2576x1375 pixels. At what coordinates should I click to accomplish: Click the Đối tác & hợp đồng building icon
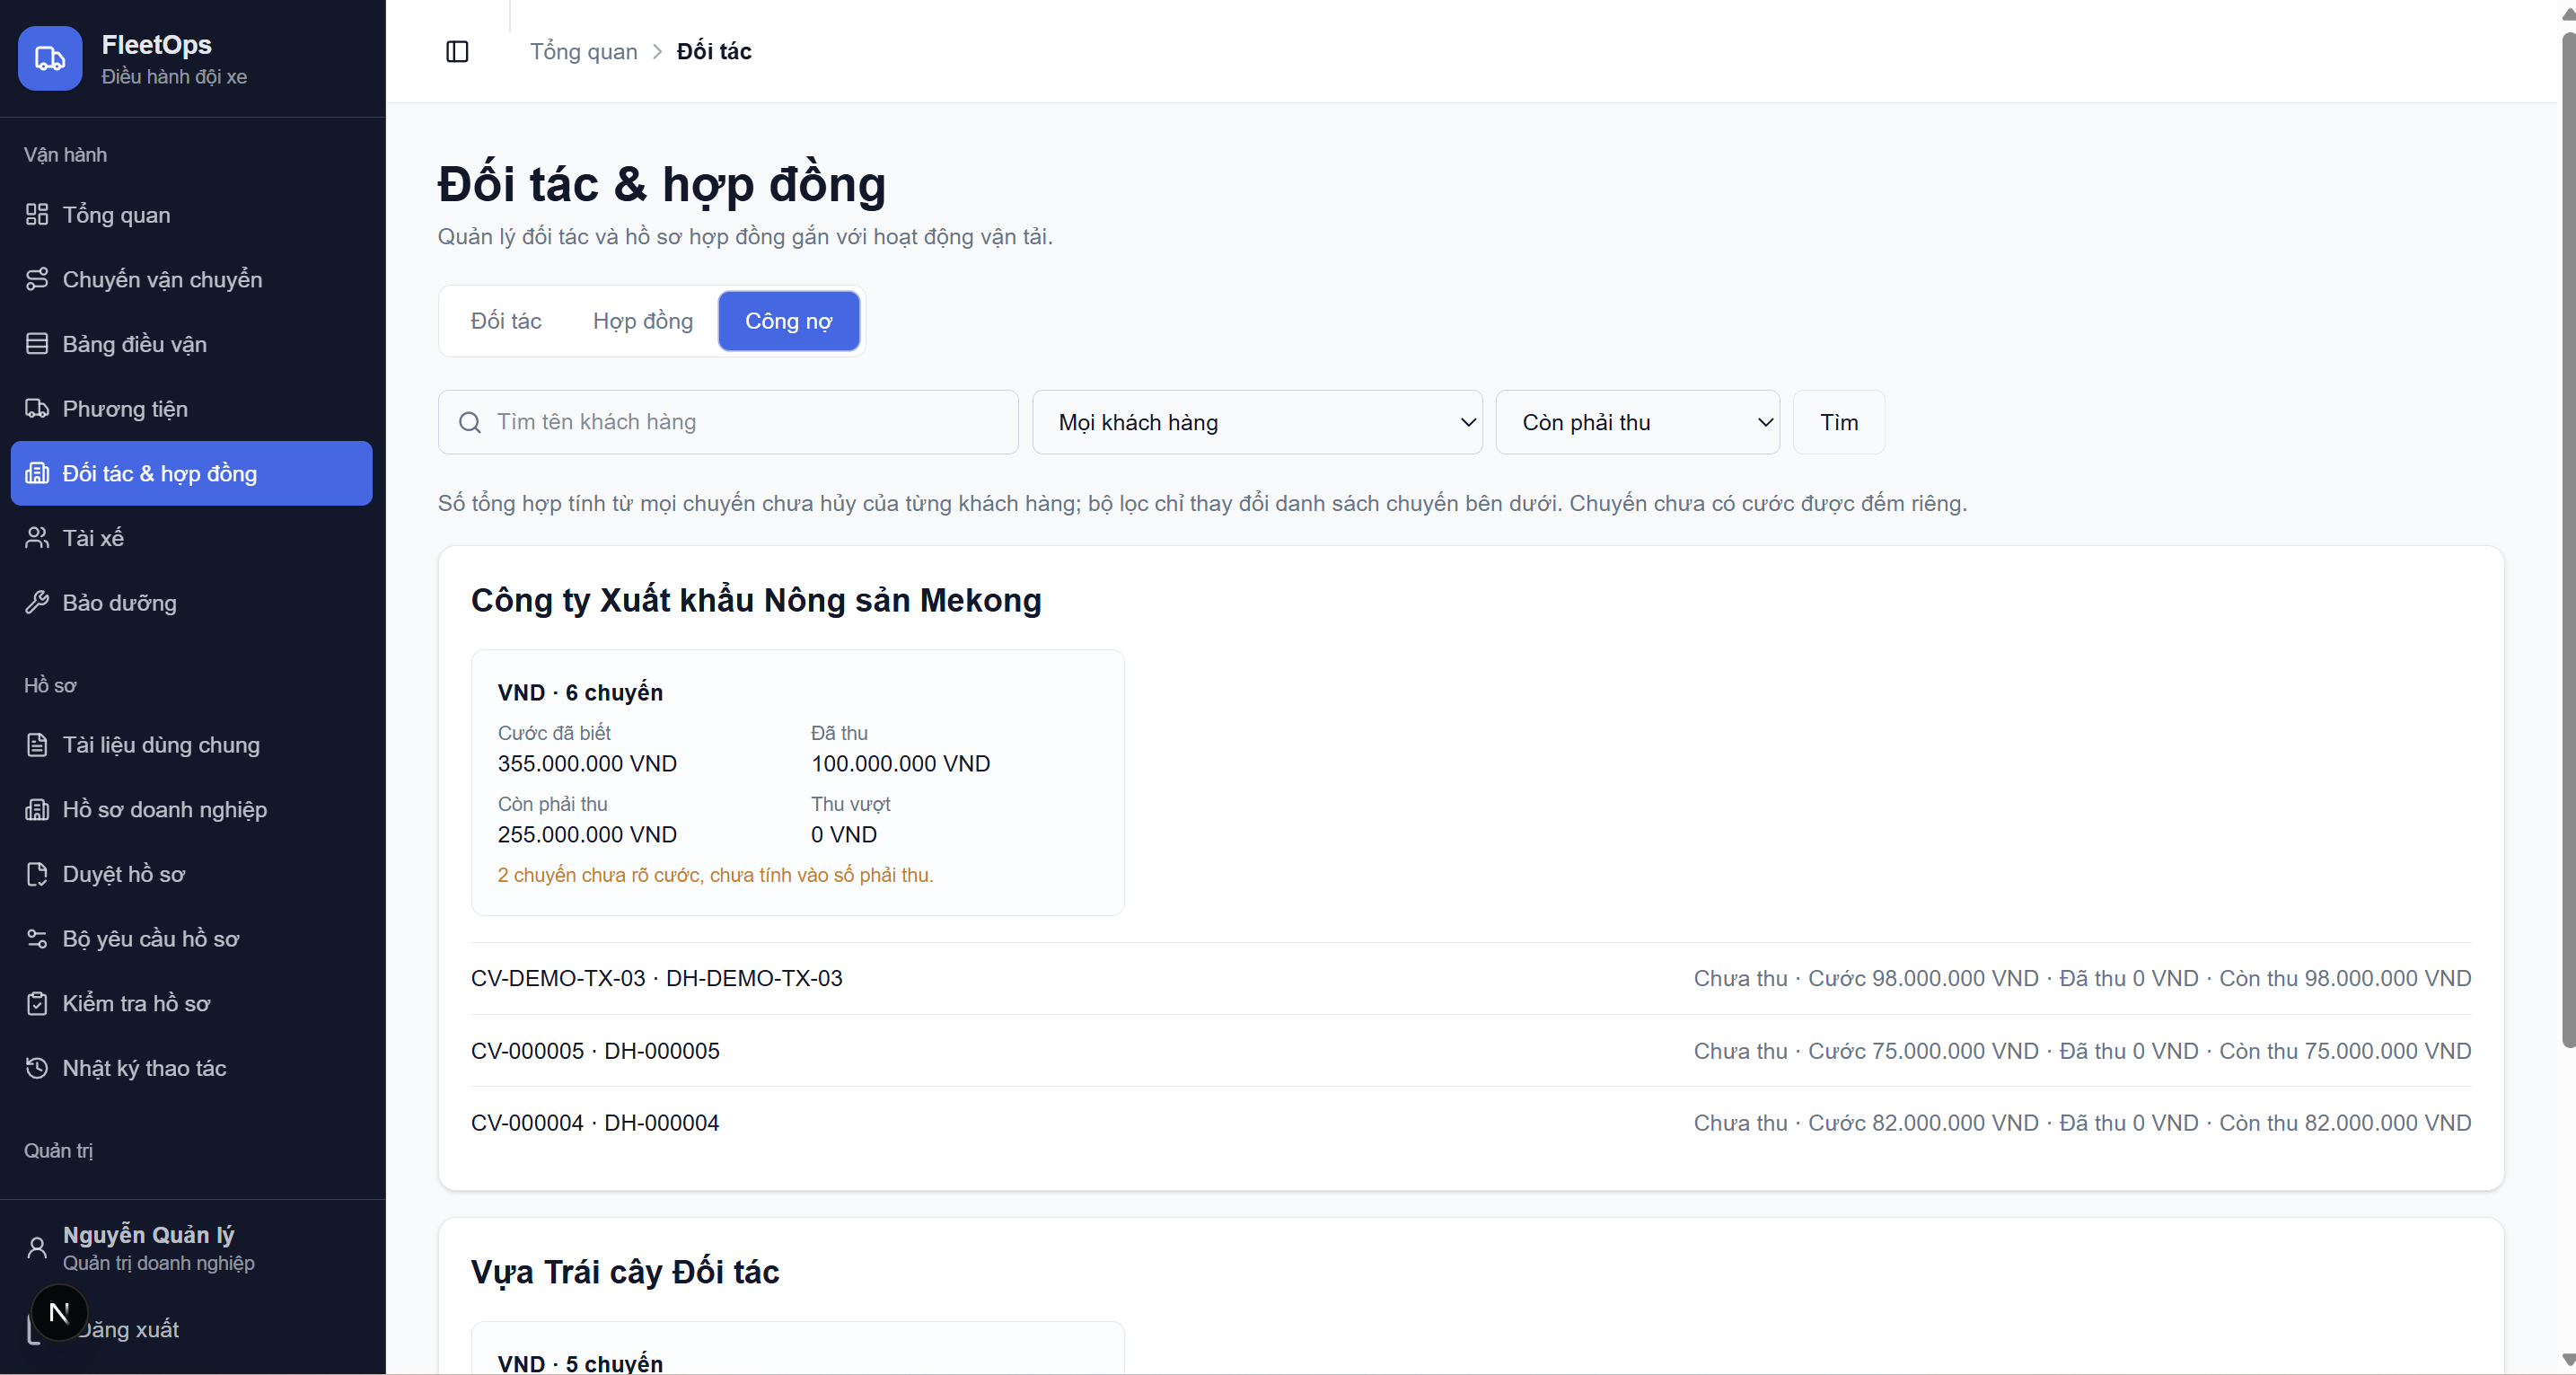click(x=37, y=473)
